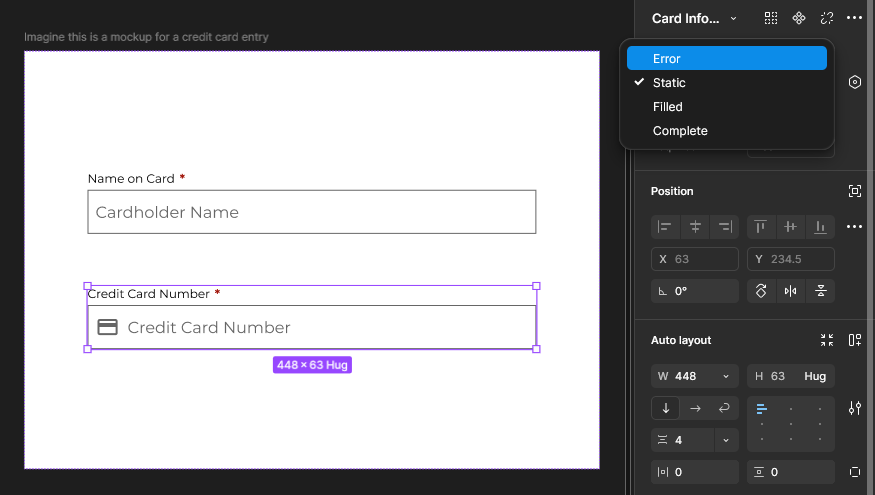Open the auto layout settings sliders icon
The height and width of the screenshot is (495, 875).
(854, 408)
